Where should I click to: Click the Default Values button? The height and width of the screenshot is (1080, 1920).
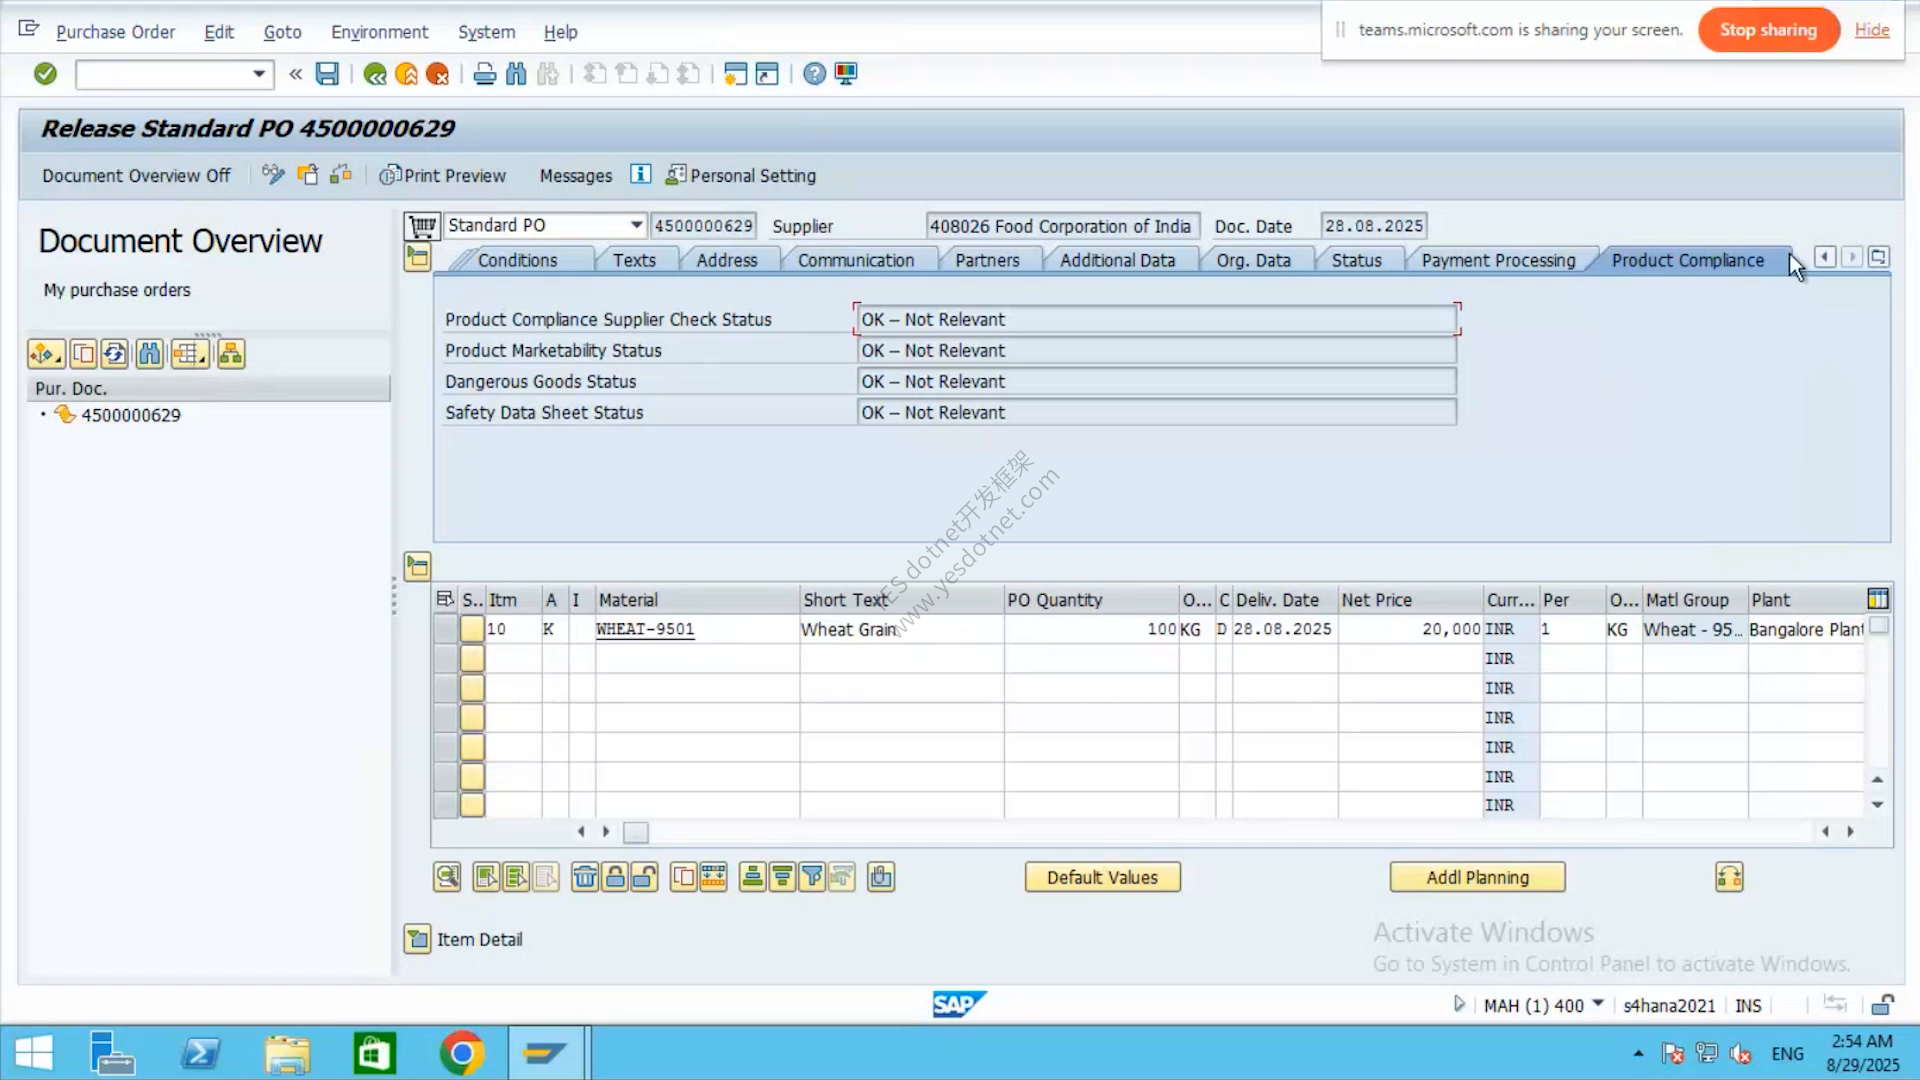[x=1102, y=877]
